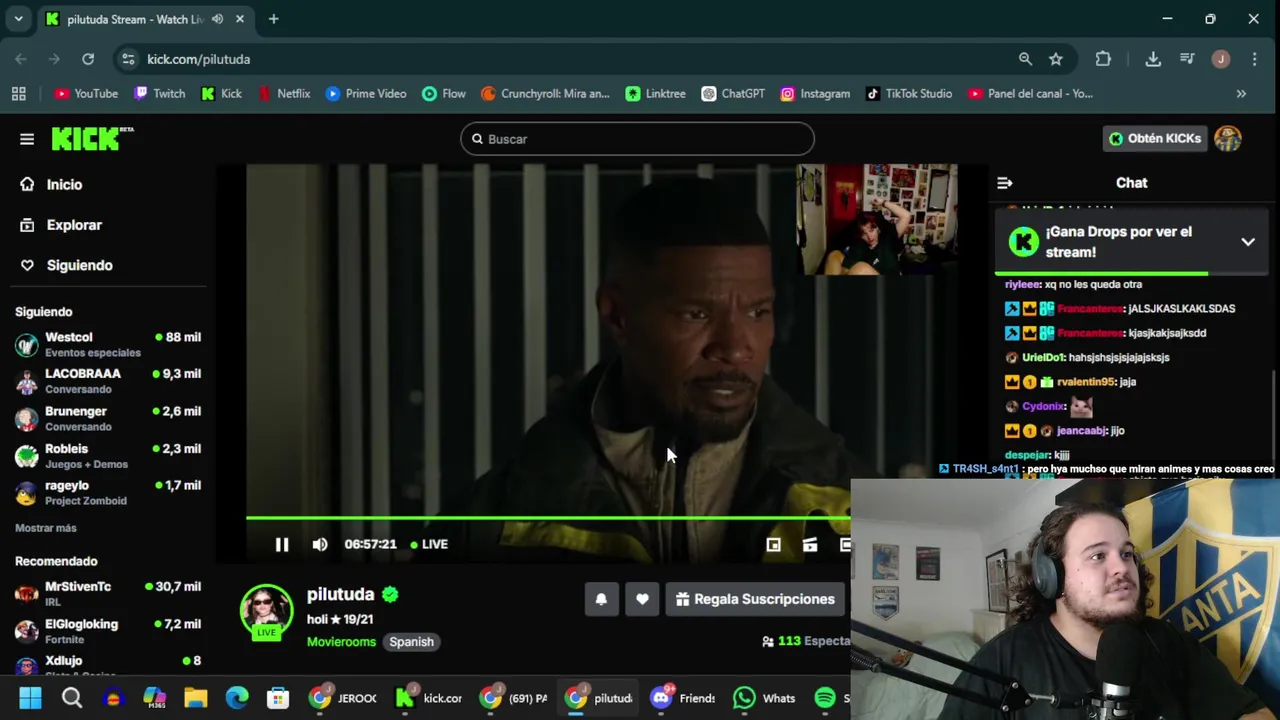Focus the Buscar search field
The image size is (1280, 720).
[x=637, y=139]
